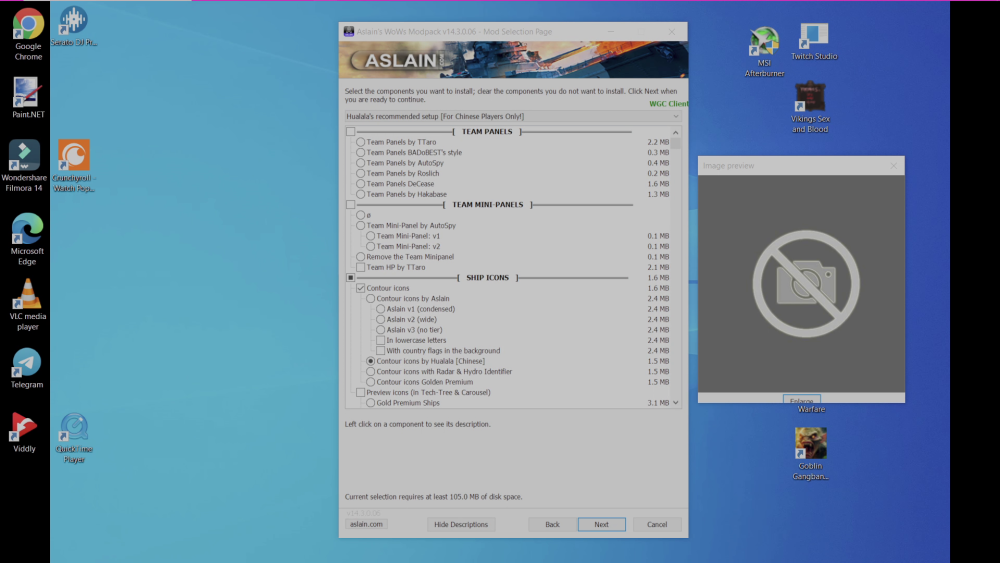The width and height of the screenshot is (1000, 563).
Task: Select Gold Premium Ships option
Action: click(371, 403)
